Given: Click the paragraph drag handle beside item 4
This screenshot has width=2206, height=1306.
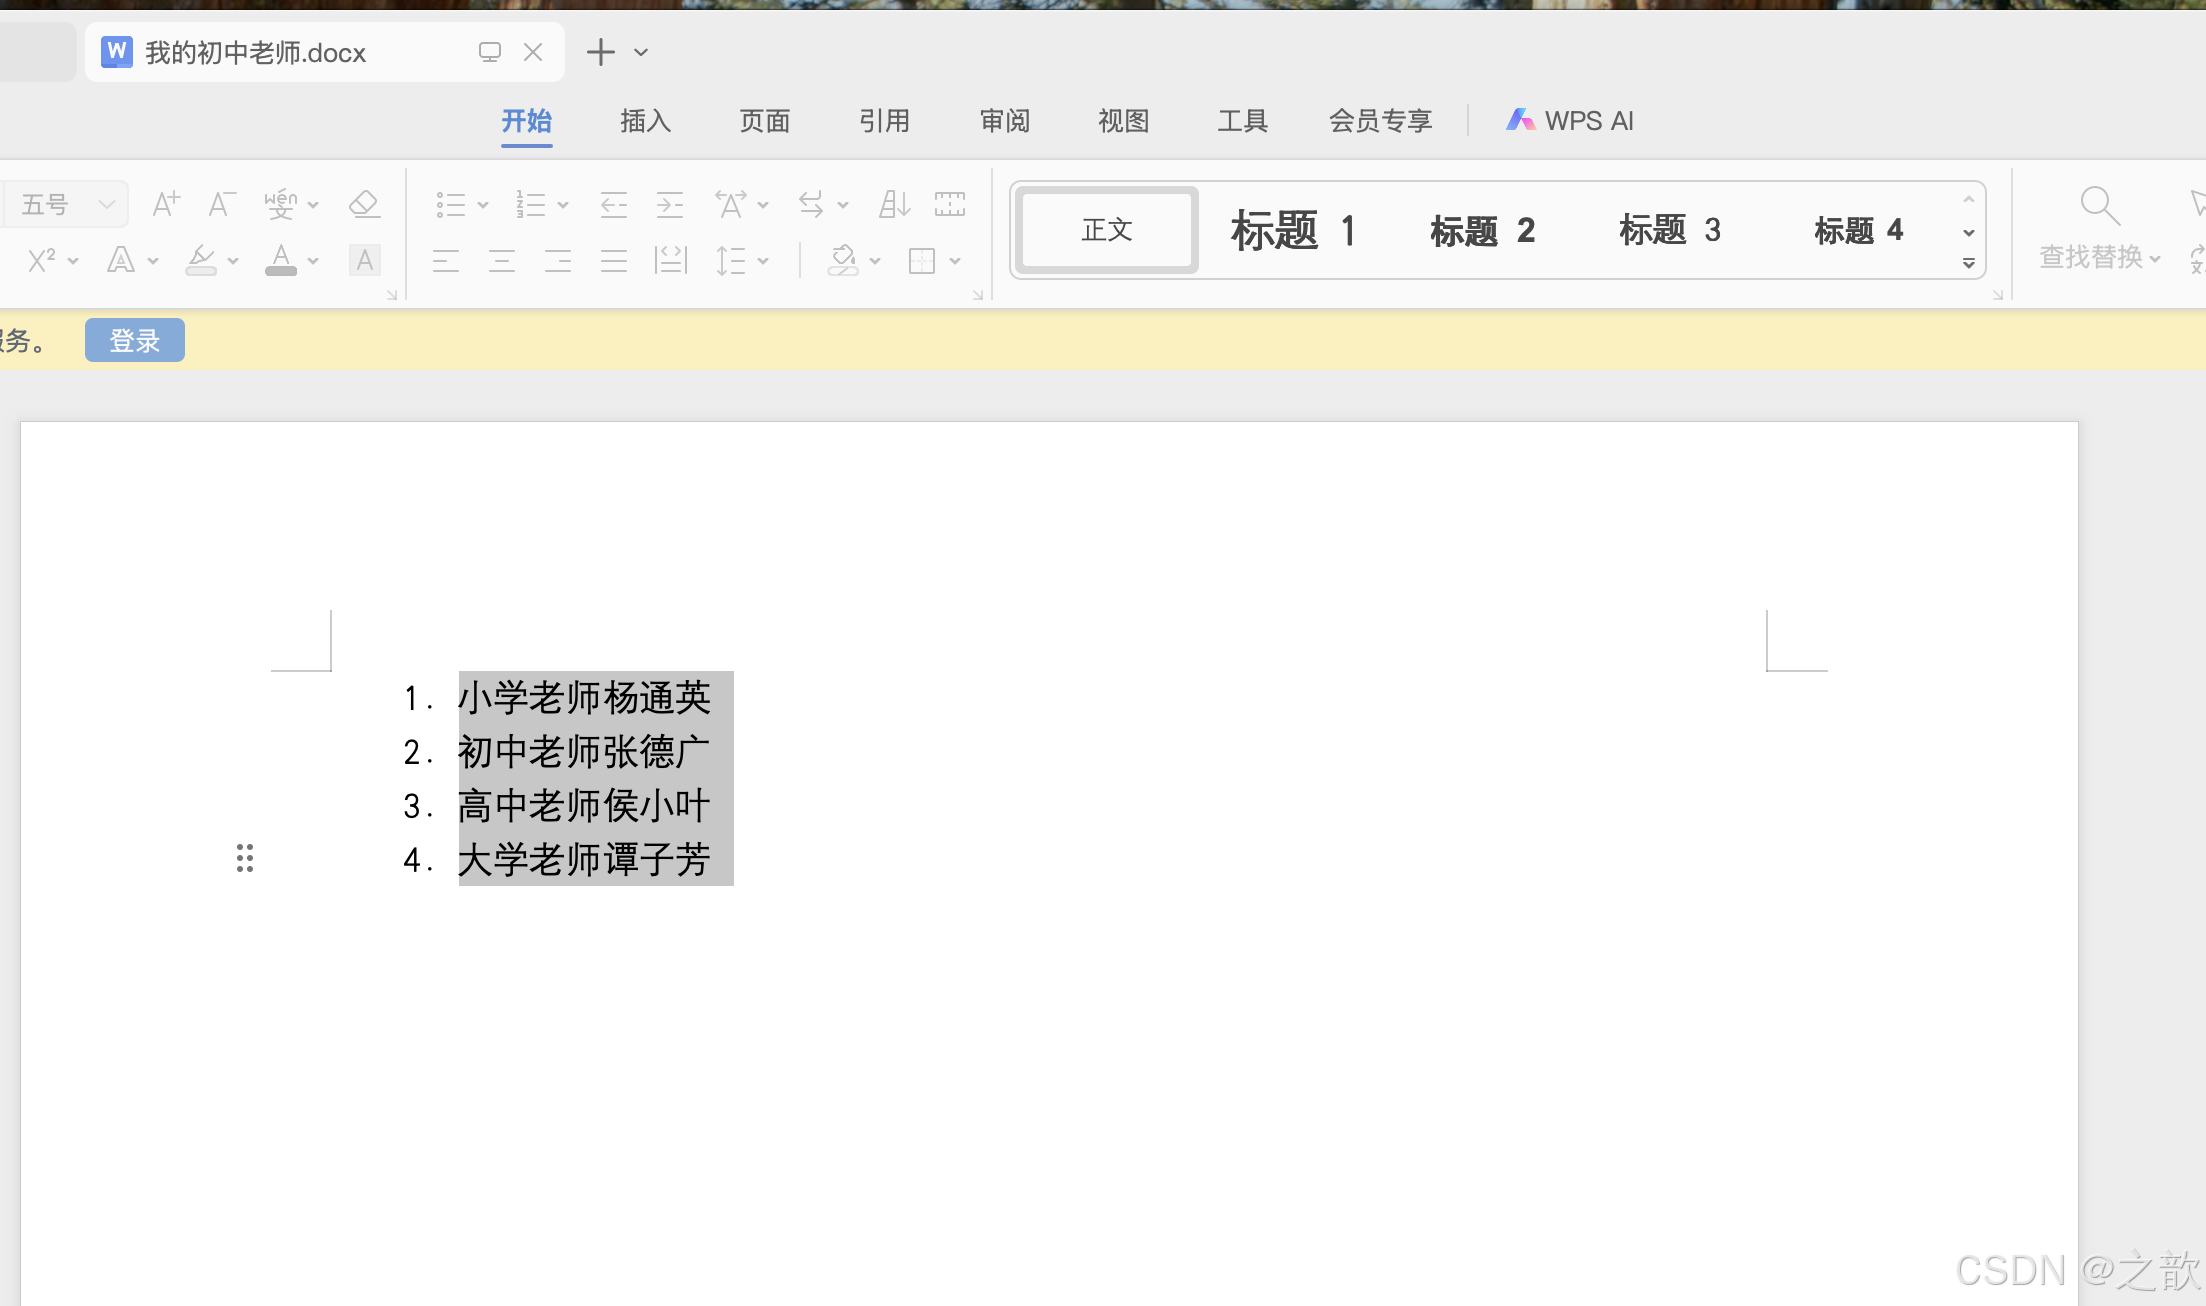Looking at the screenshot, I should pyautogui.click(x=245, y=858).
